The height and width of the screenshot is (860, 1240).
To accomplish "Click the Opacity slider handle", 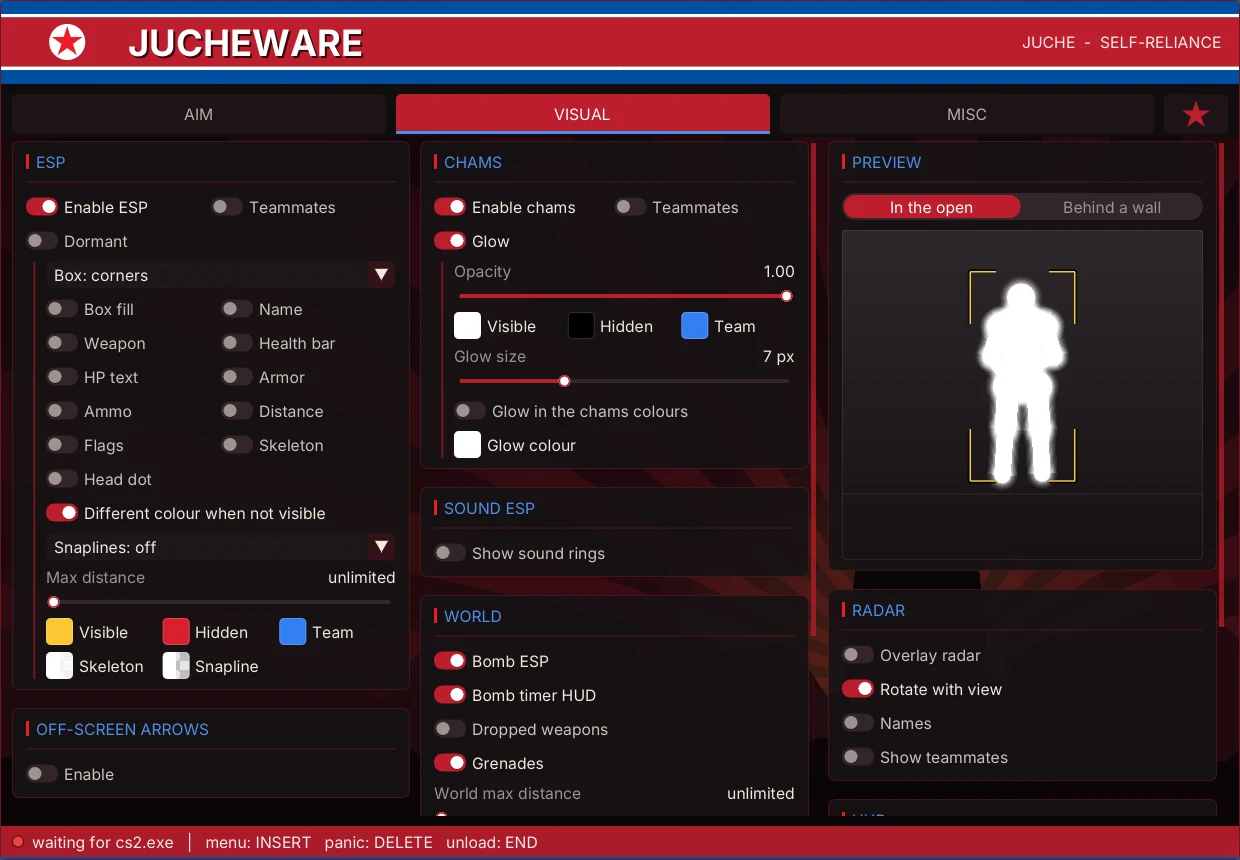I will pos(787,296).
